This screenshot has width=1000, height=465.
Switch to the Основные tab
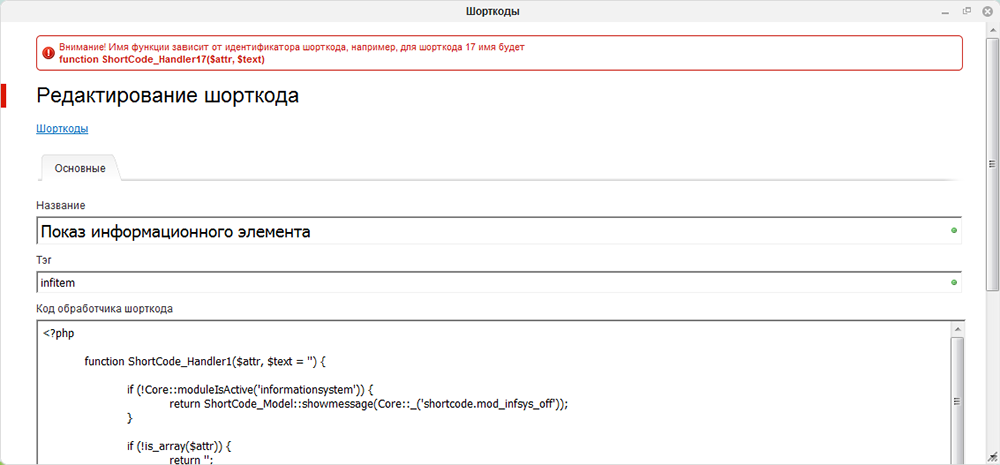coord(80,168)
